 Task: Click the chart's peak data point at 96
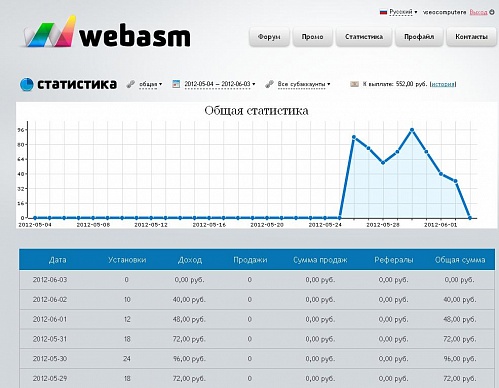click(x=412, y=130)
